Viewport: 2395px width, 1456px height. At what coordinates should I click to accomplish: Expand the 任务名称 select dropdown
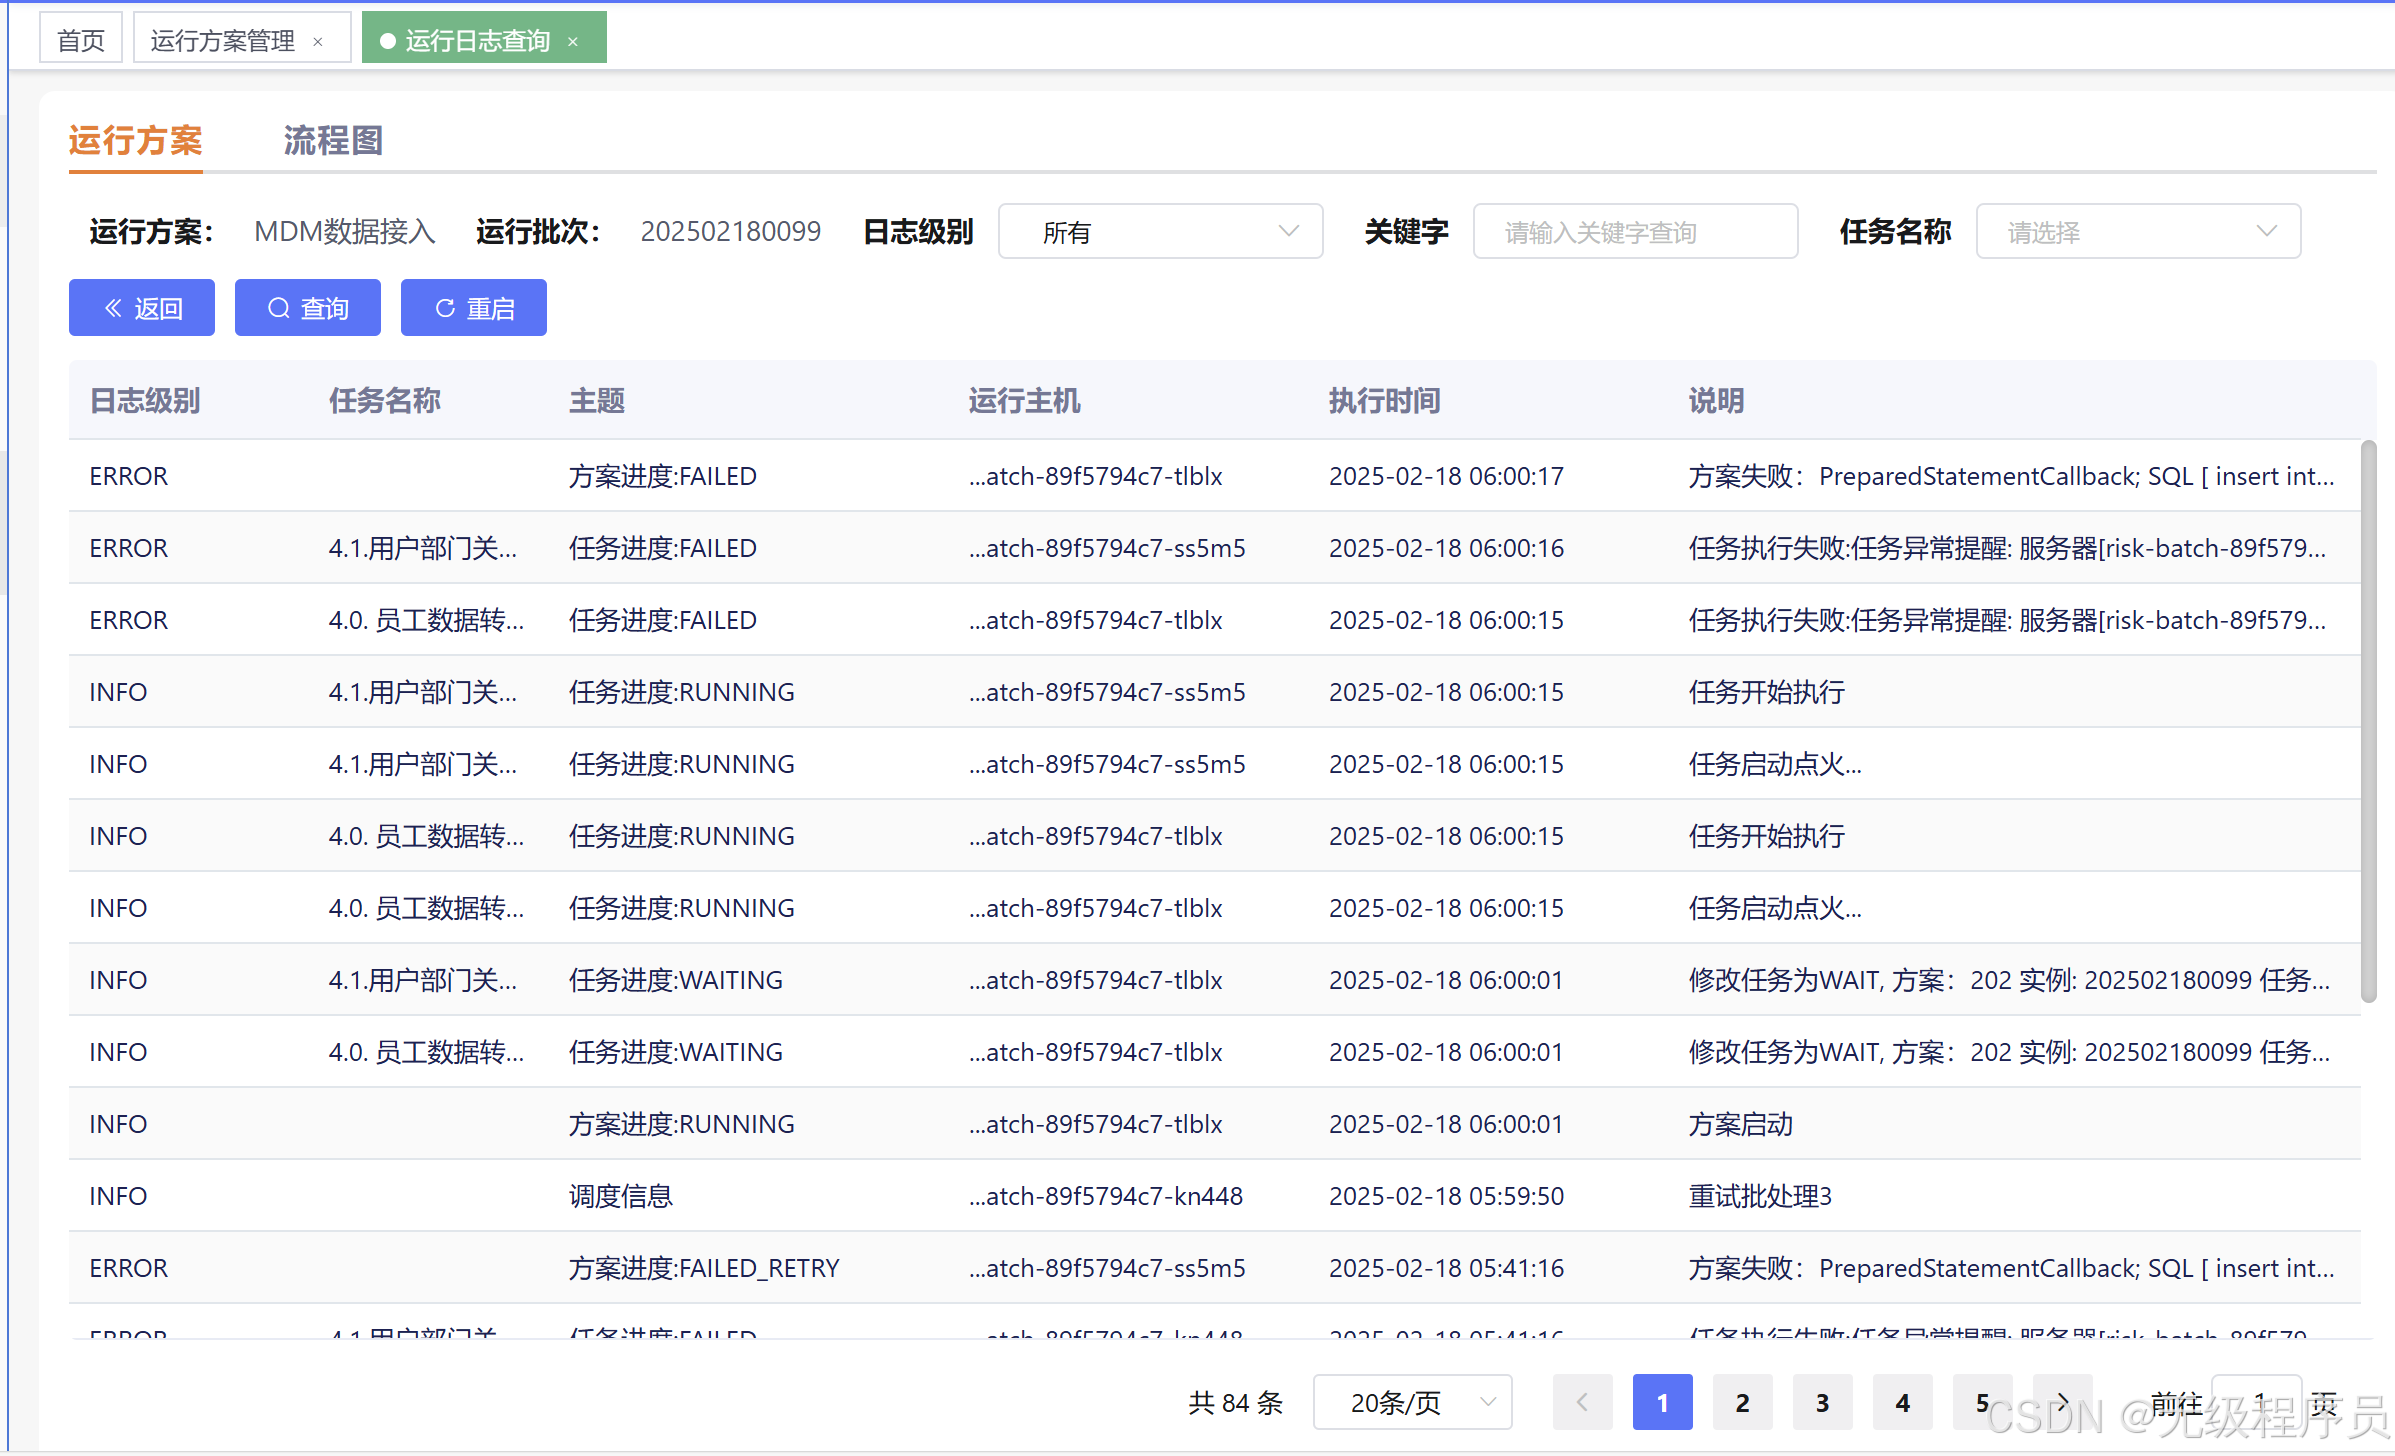click(x=2138, y=232)
